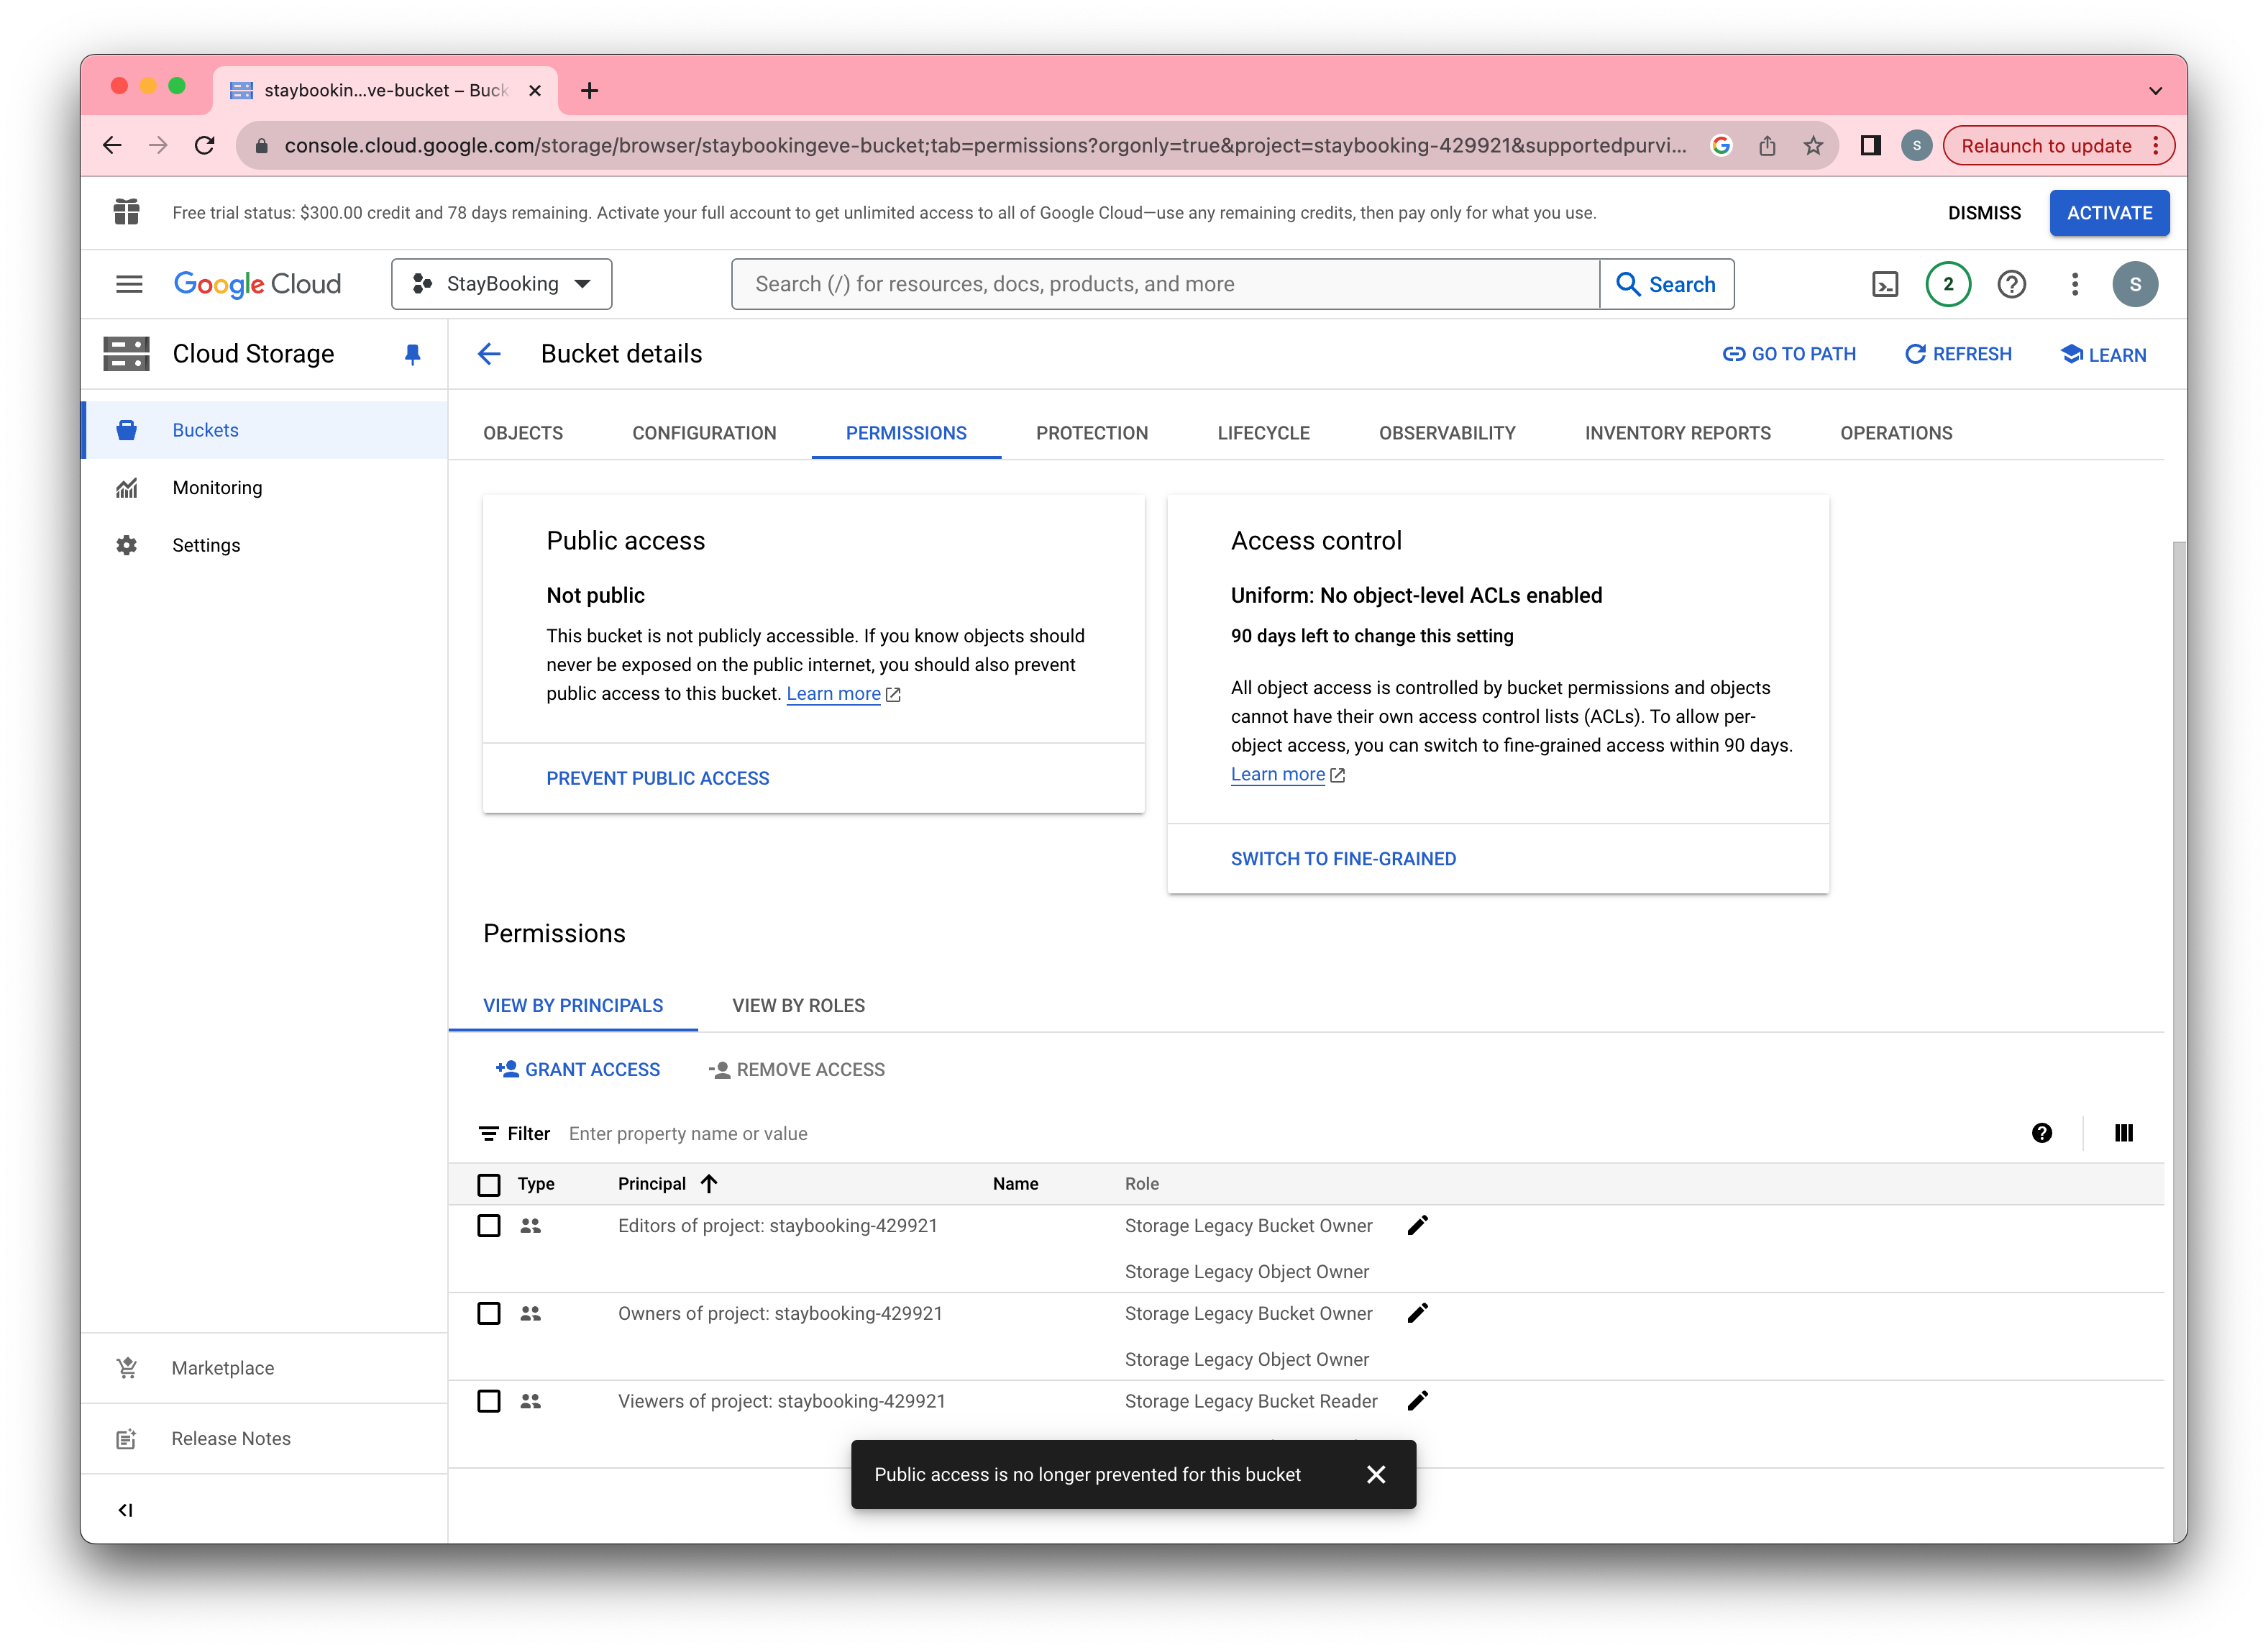
Task: Switch to View by Roles tab
Action: click(x=798, y=1005)
